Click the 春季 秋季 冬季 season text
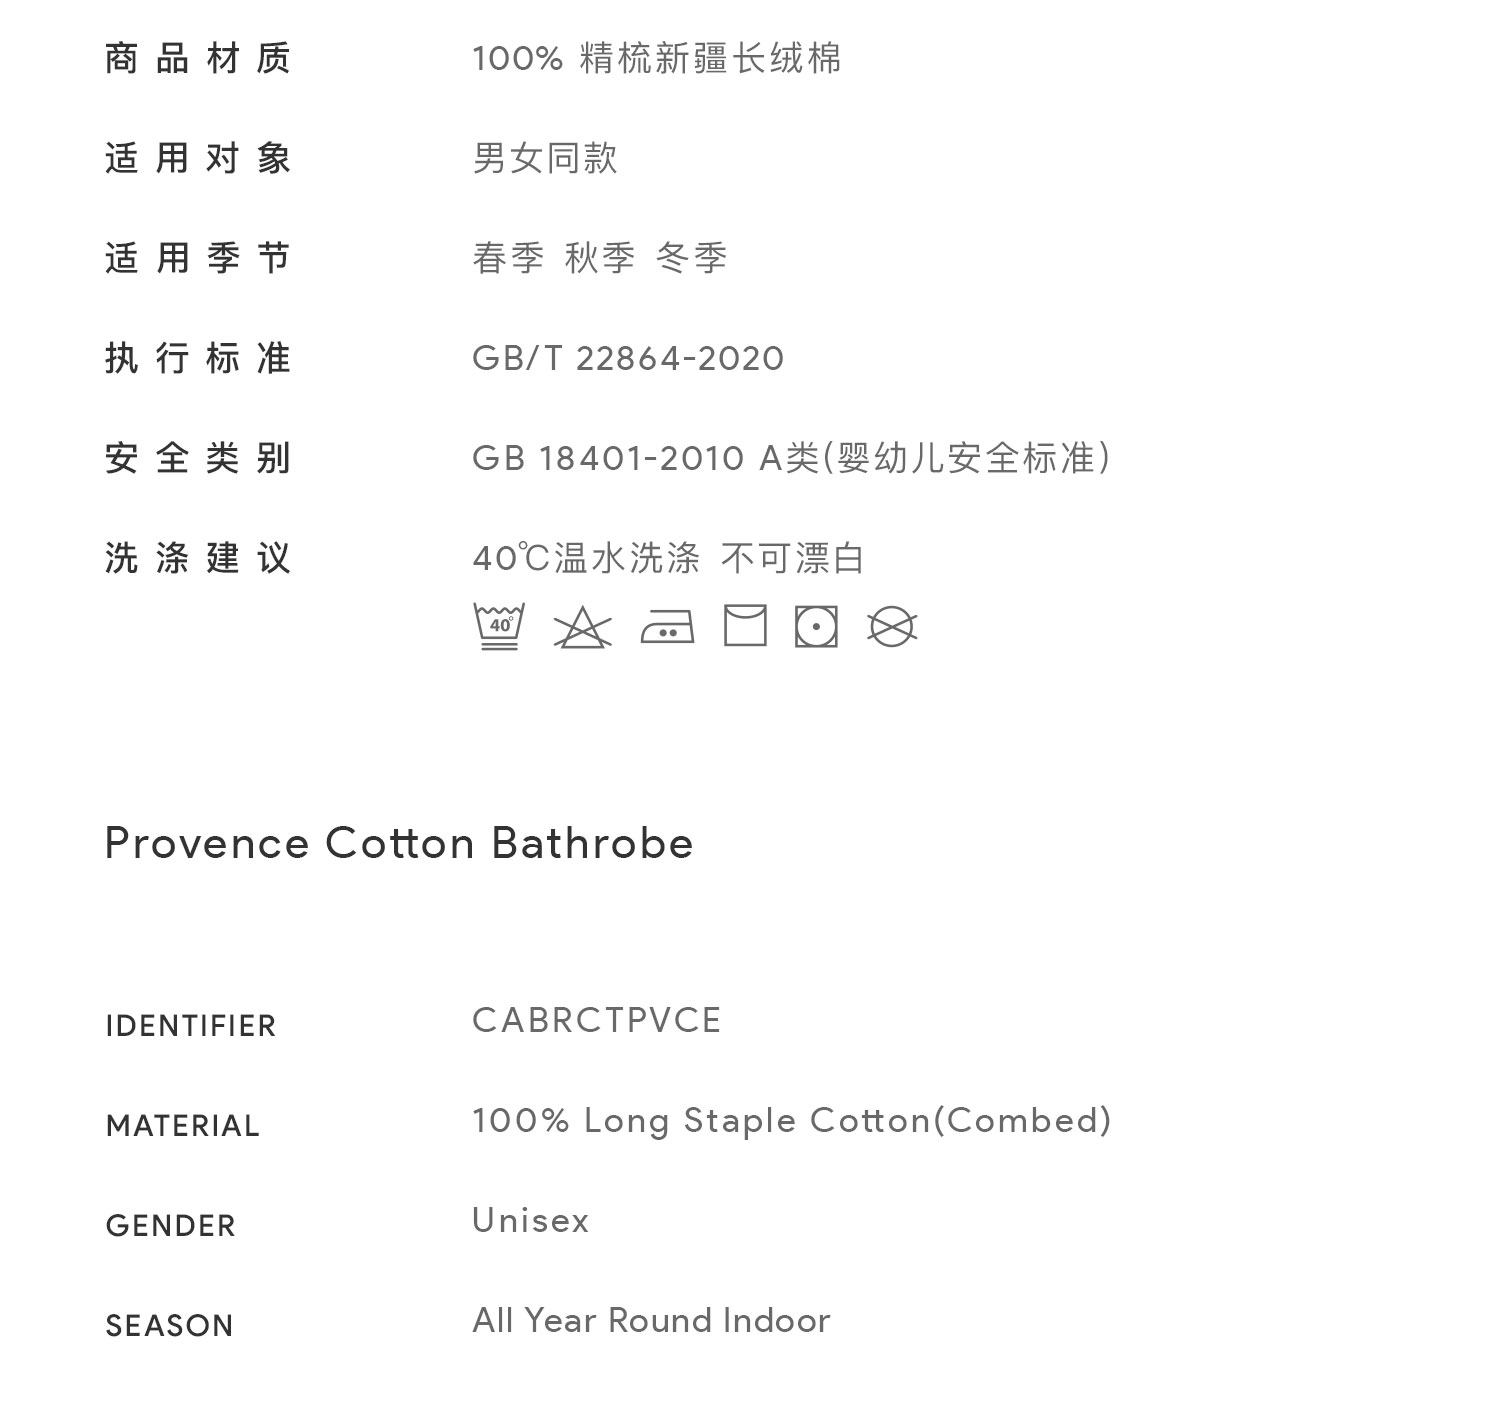Image resolution: width=1500 pixels, height=1404 pixels. pyautogui.click(x=599, y=258)
